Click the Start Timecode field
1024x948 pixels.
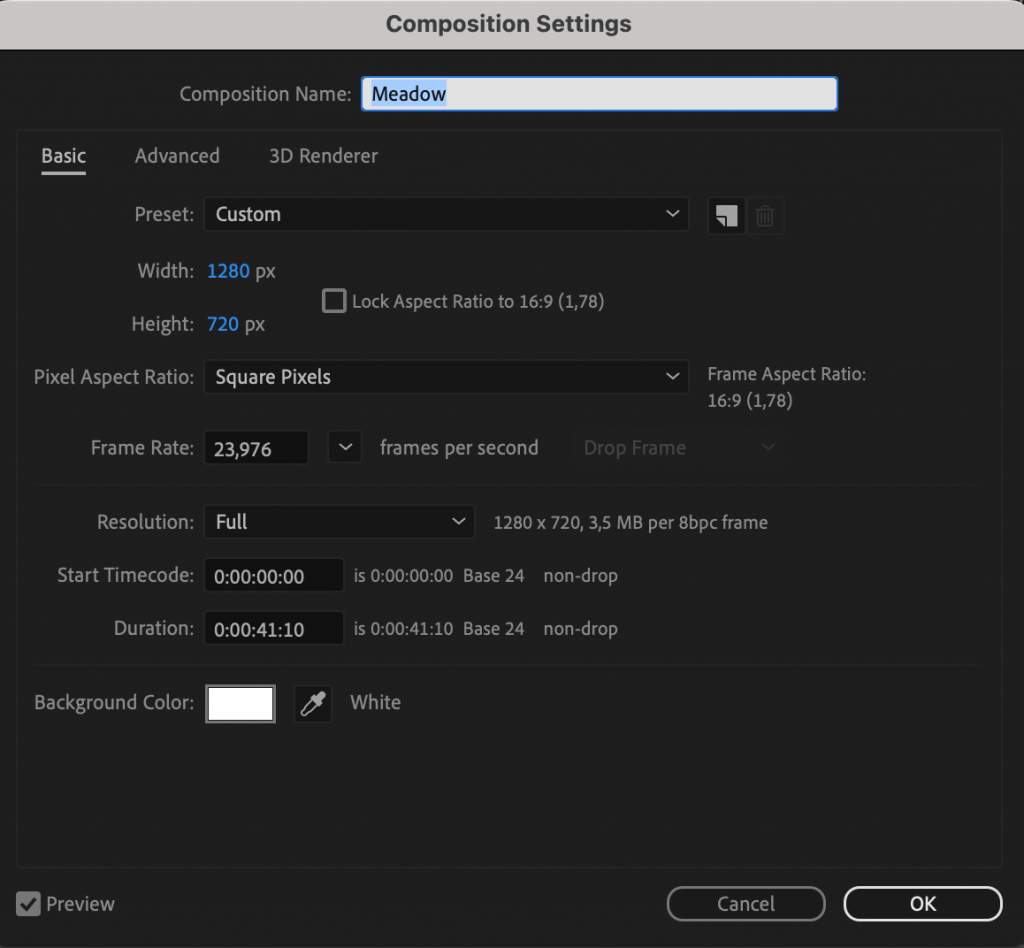tap(273, 575)
